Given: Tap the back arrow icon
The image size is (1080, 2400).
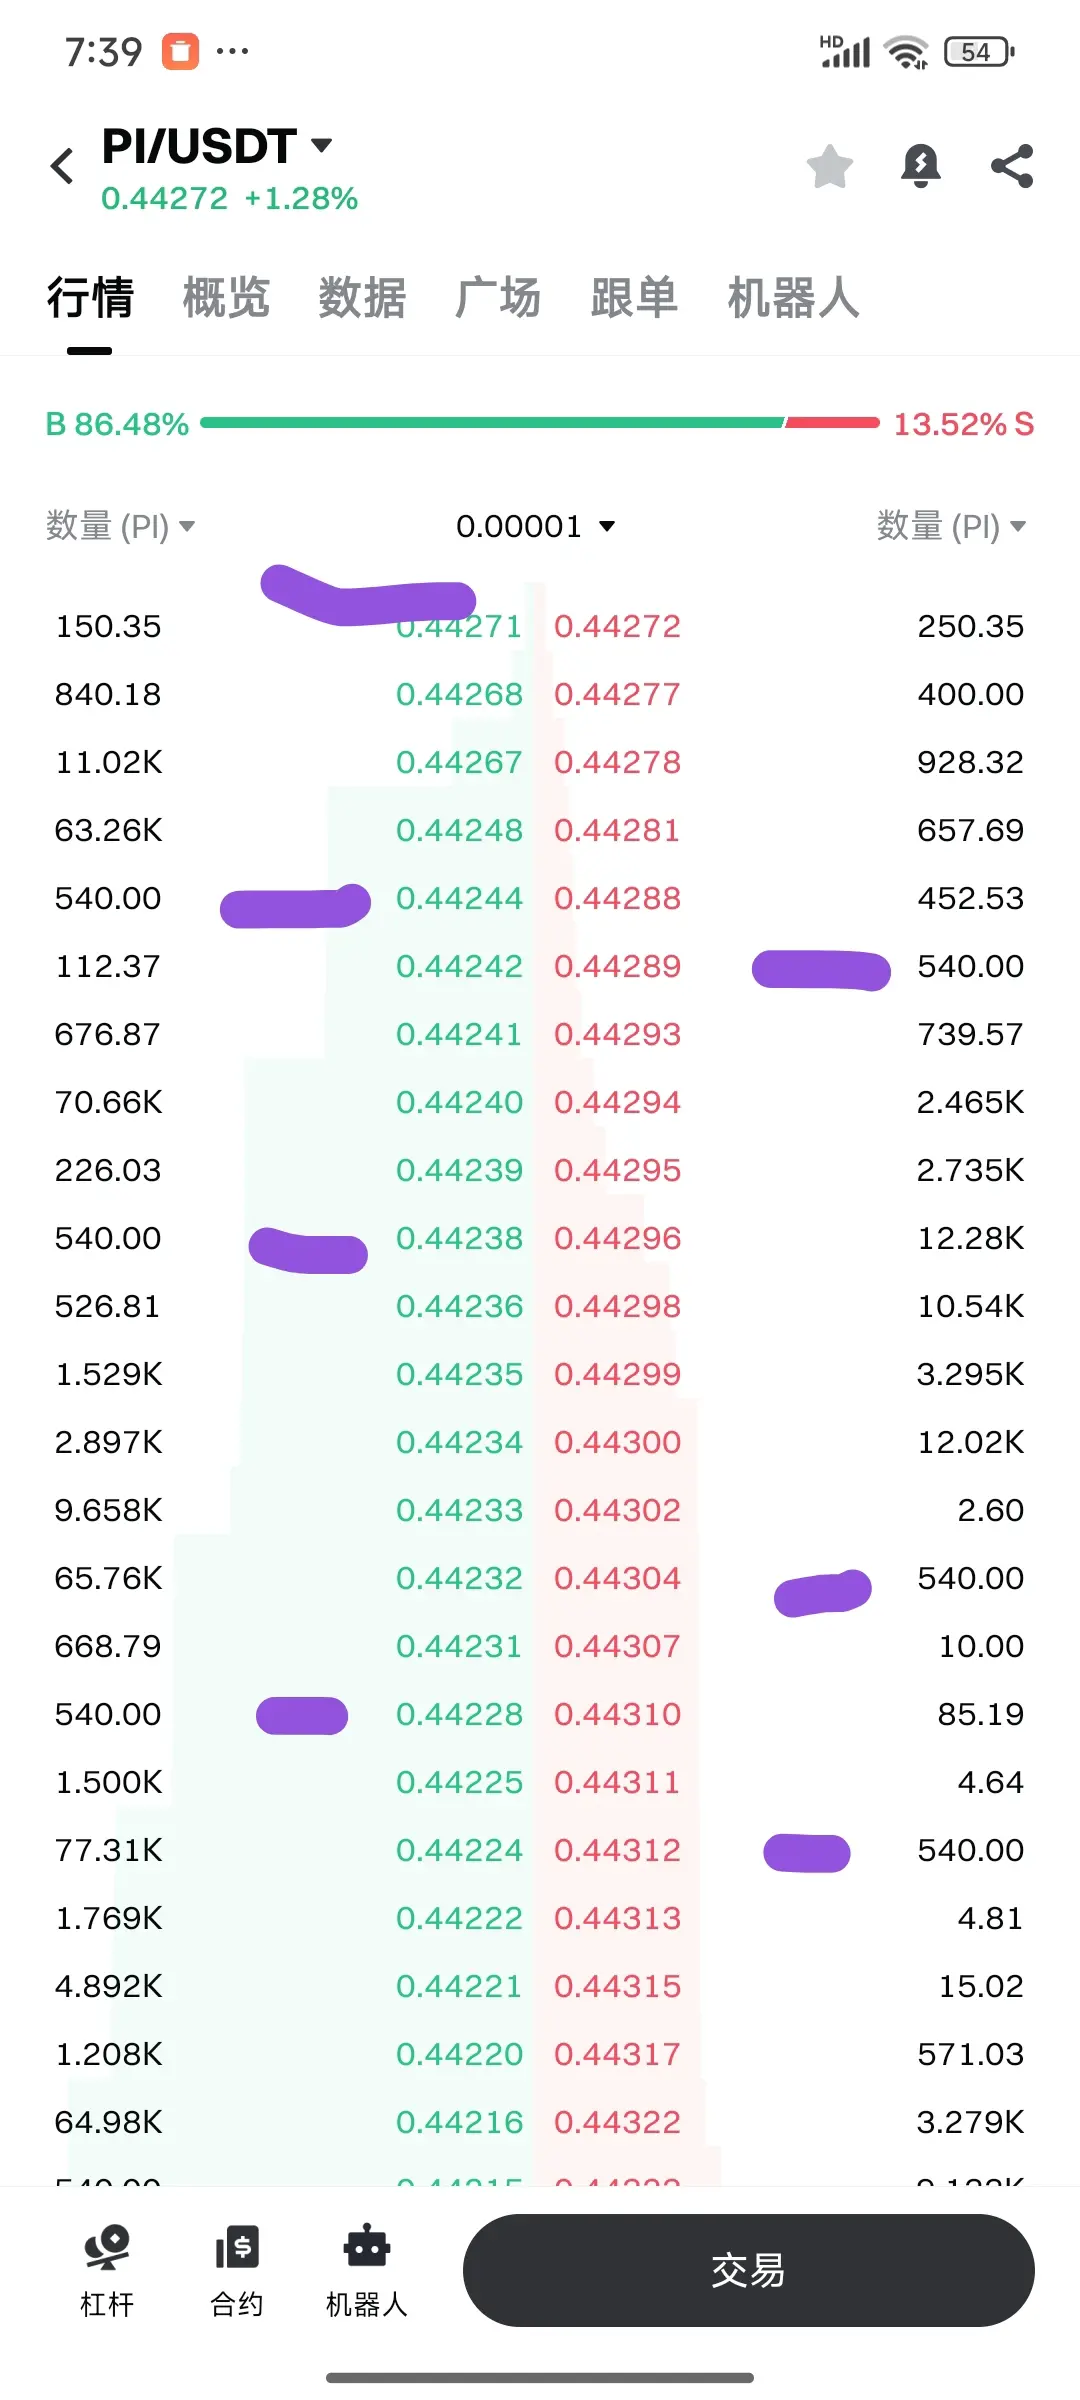Looking at the screenshot, I should pos(62,166).
